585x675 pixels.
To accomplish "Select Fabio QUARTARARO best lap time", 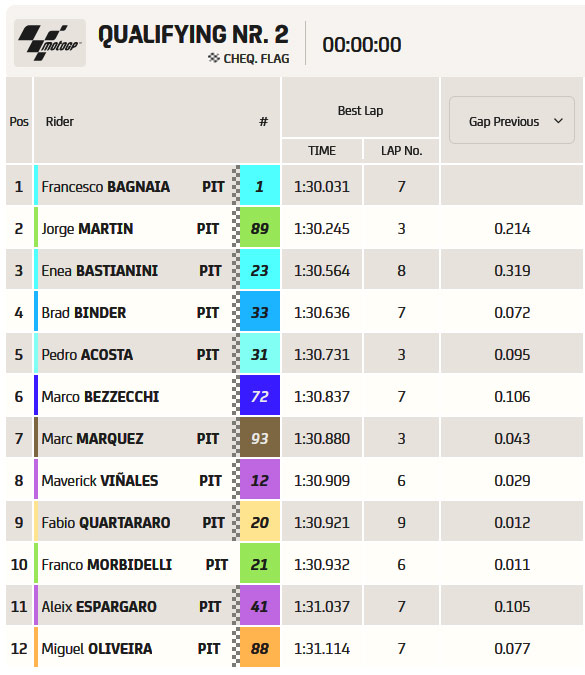I will pos(322,522).
